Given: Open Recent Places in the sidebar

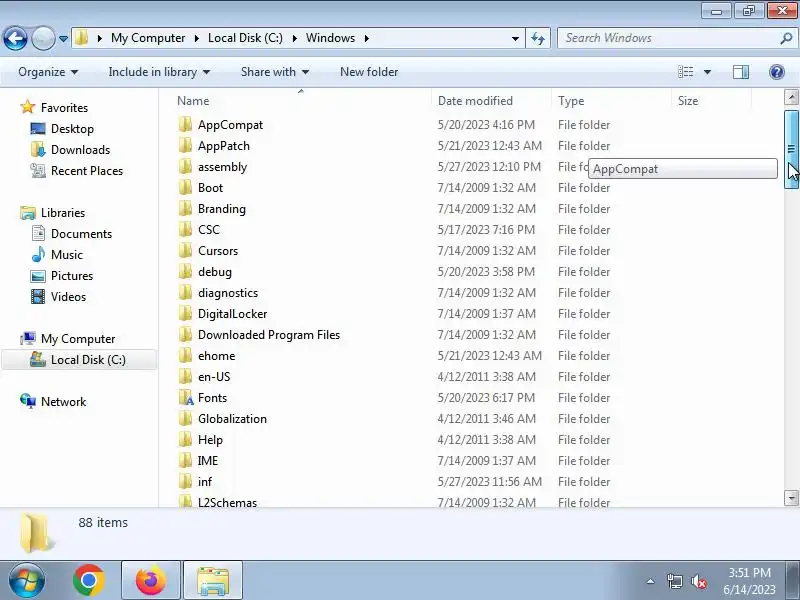Looking at the screenshot, I should point(87,170).
